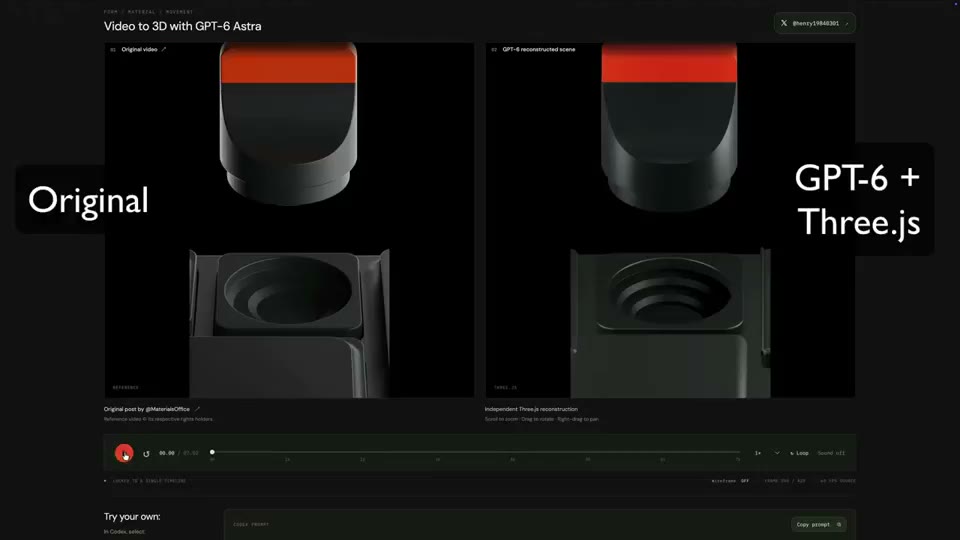Click the red play button

pos(124,453)
